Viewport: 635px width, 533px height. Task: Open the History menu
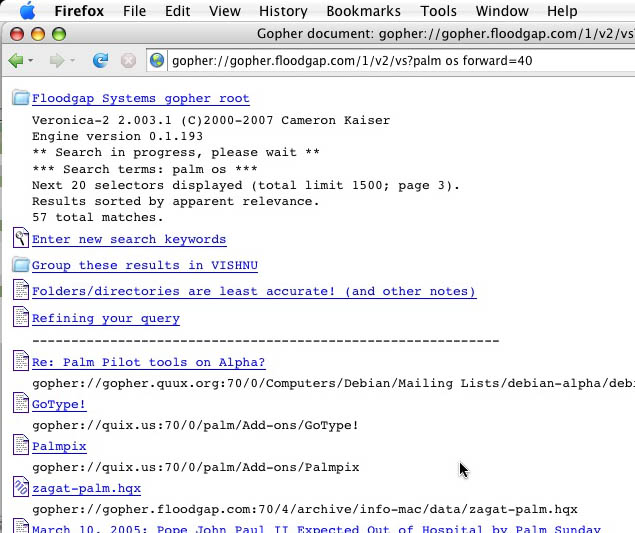[282, 11]
